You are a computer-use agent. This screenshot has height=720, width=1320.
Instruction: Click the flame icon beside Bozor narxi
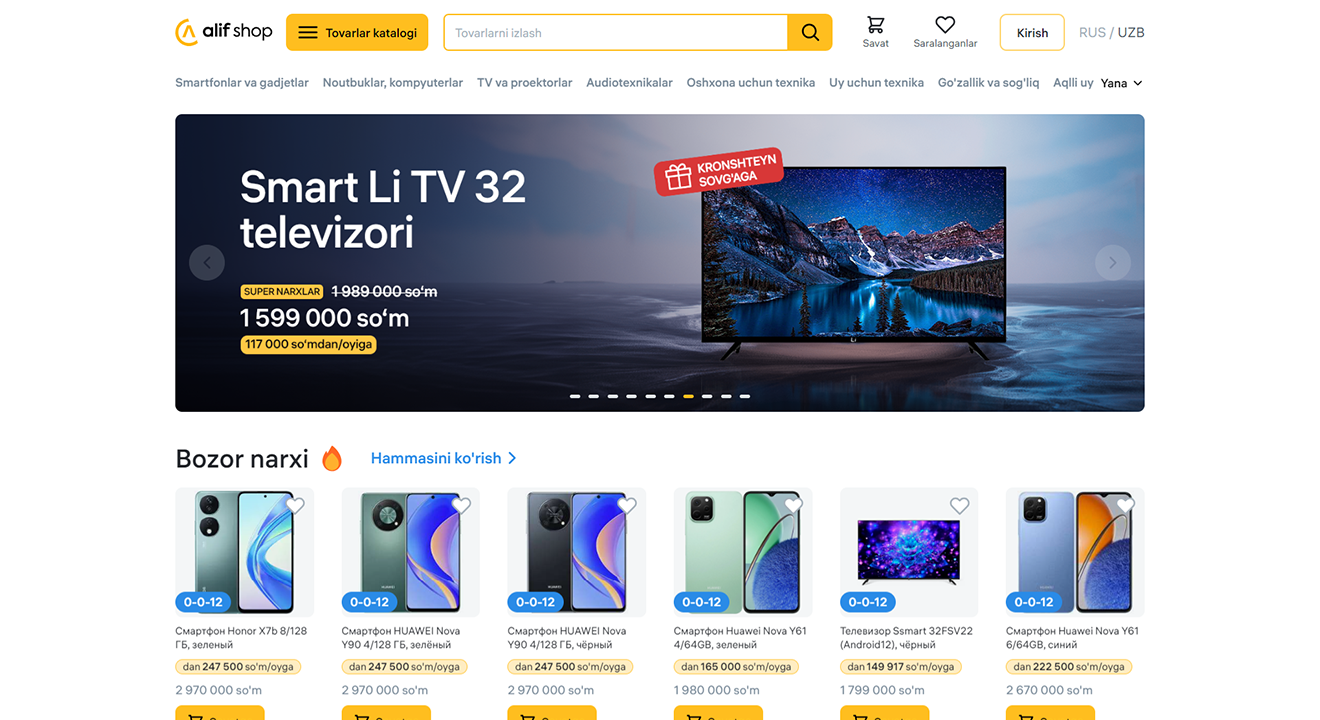(332, 459)
